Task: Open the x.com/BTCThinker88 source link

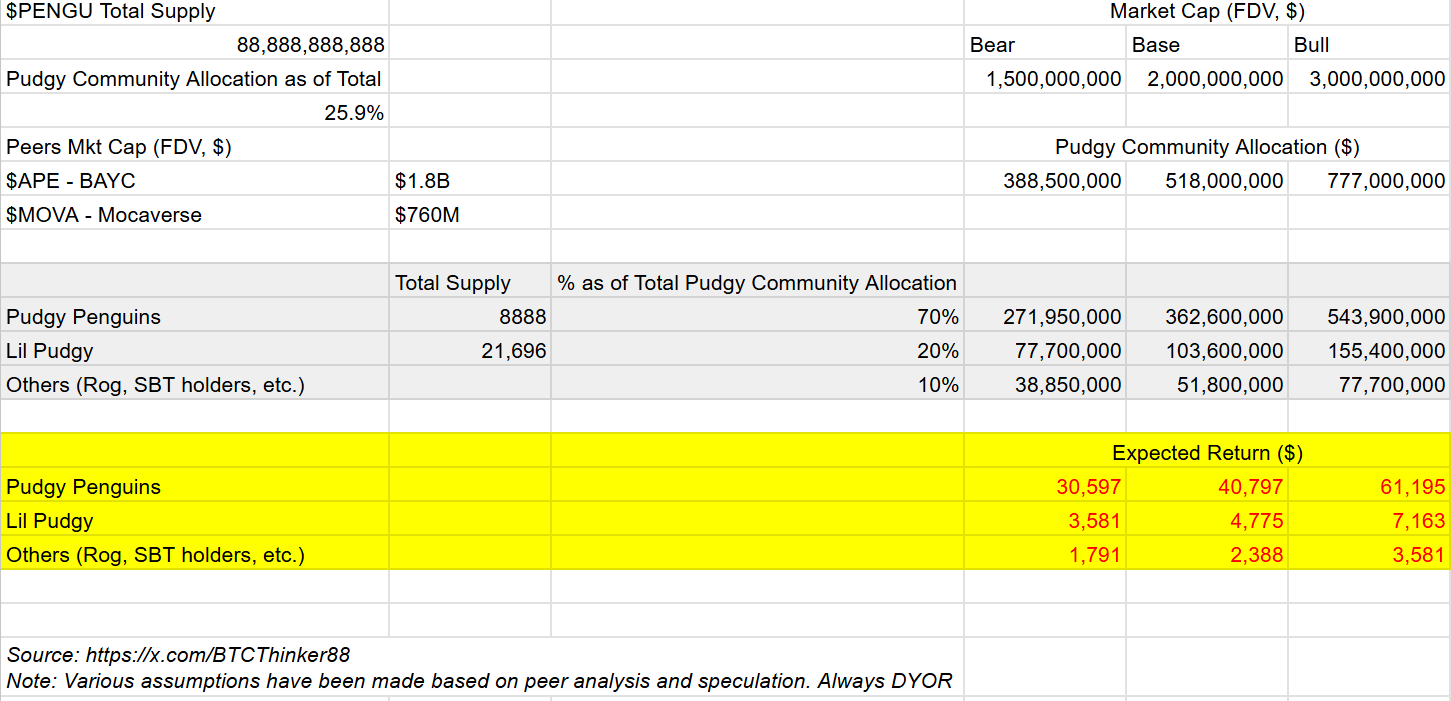Action: 218,655
